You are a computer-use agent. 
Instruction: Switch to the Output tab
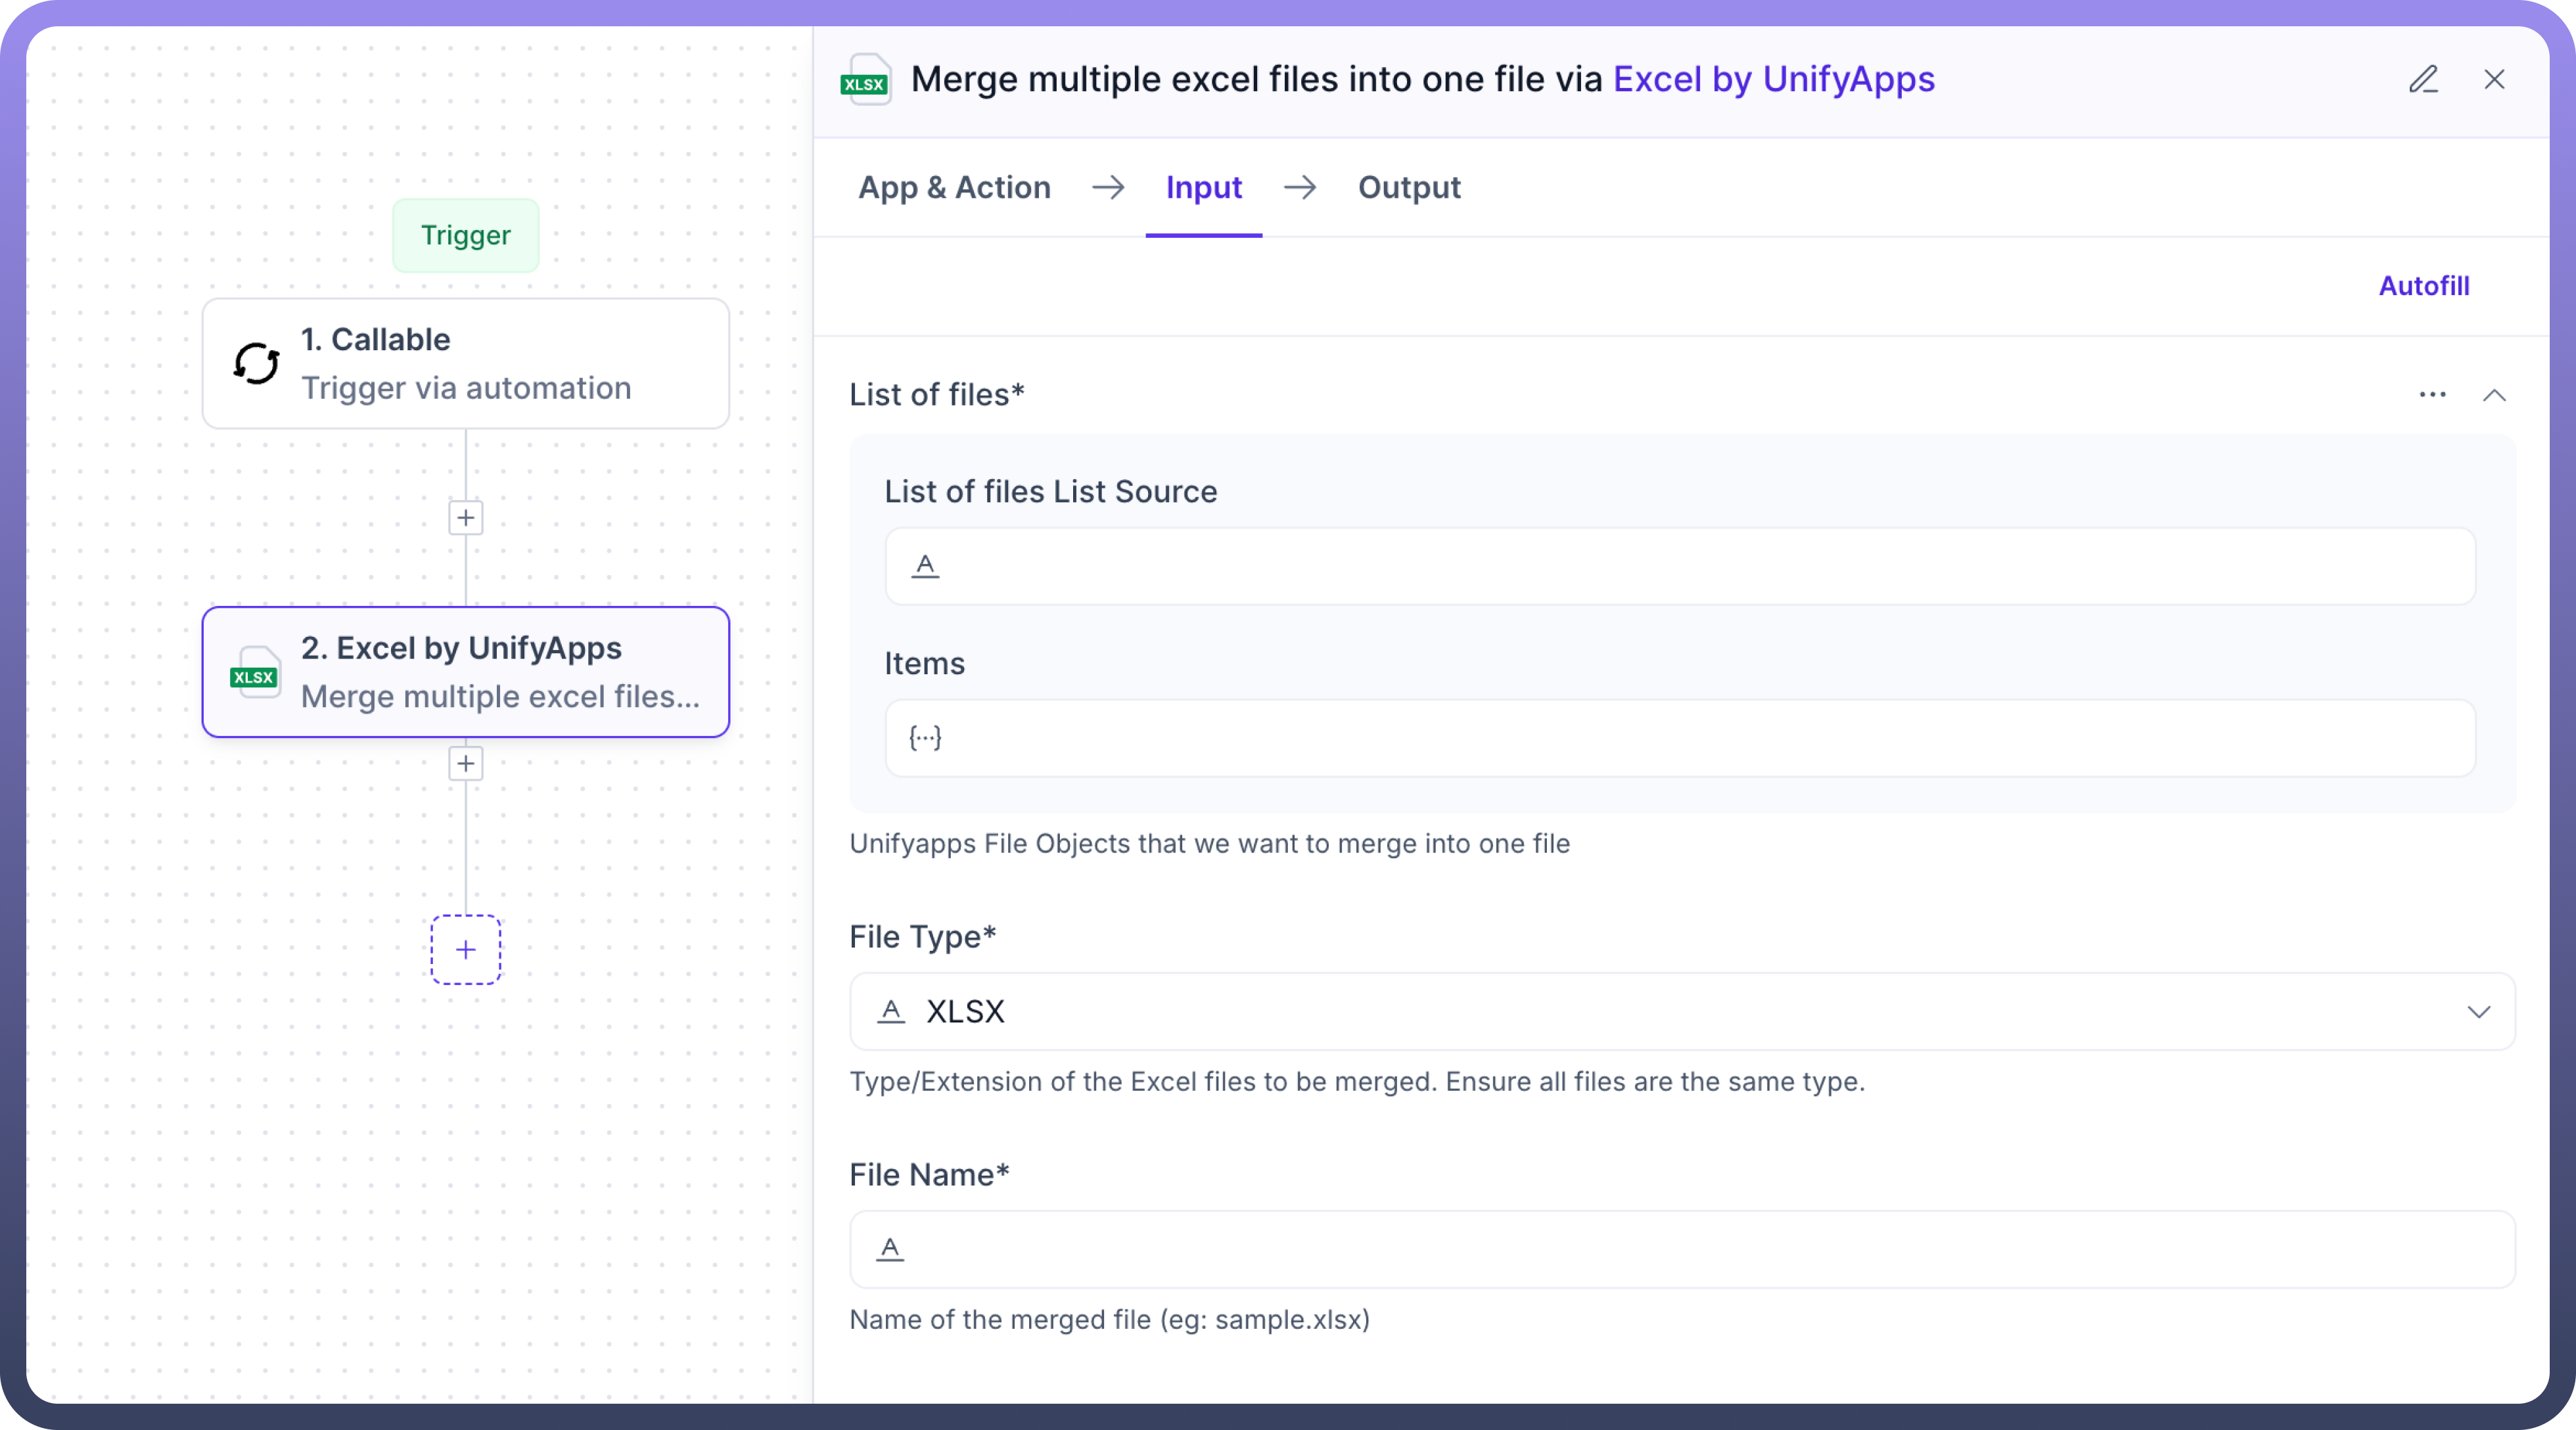coord(1408,187)
